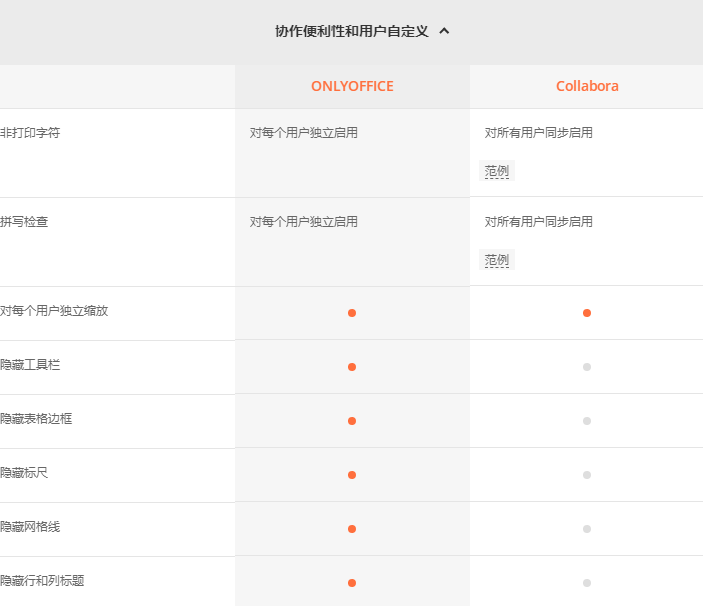Click Collabora 对所有用户同步启用 text in 非打印字符 row
Image resolution: width=703 pixels, height=606 pixels.
point(538,133)
